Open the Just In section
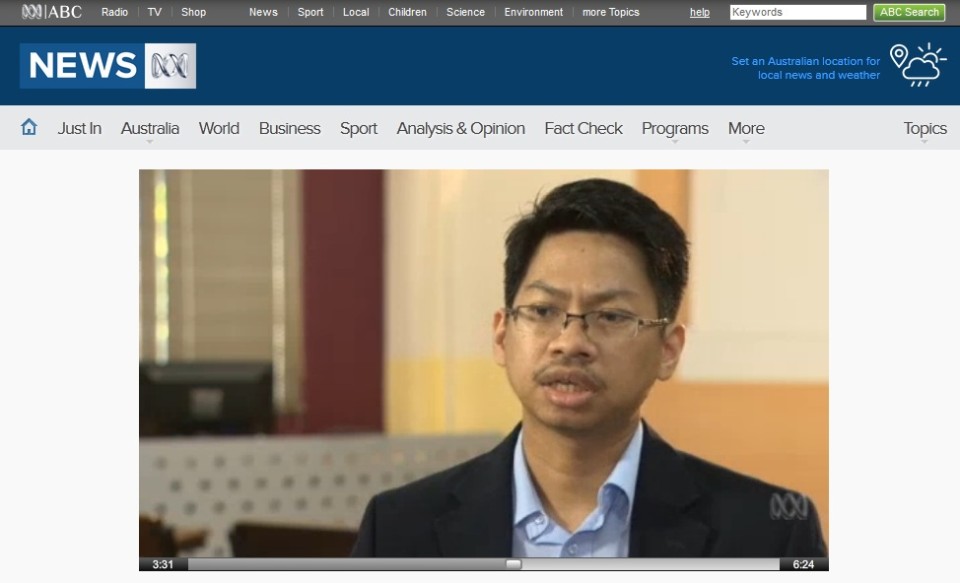 tap(79, 128)
